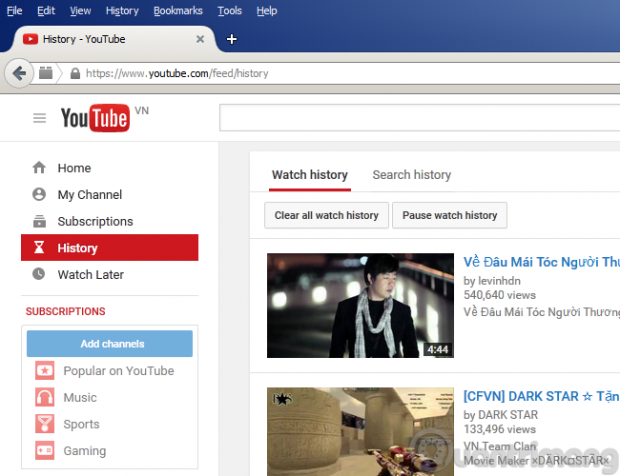Open the Edit menu
The image size is (620, 476).
click(46, 11)
